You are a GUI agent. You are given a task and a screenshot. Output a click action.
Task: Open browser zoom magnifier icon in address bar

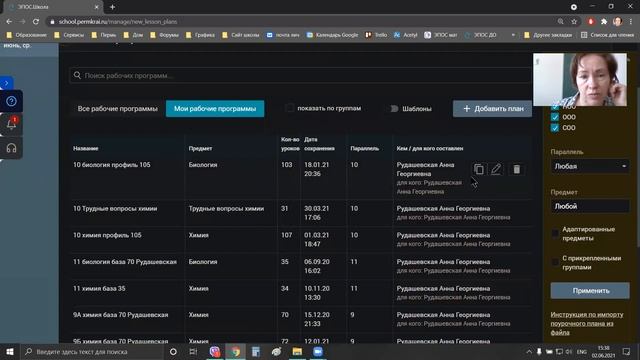click(561, 22)
